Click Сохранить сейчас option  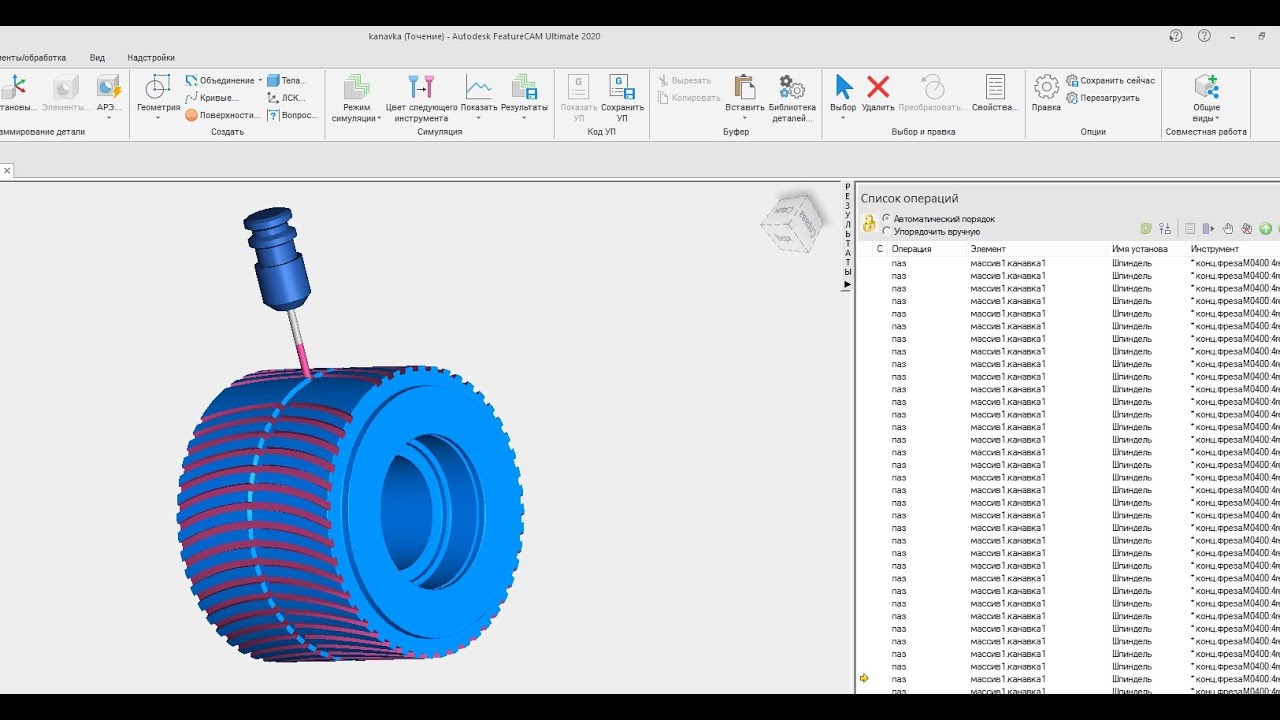point(1110,80)
